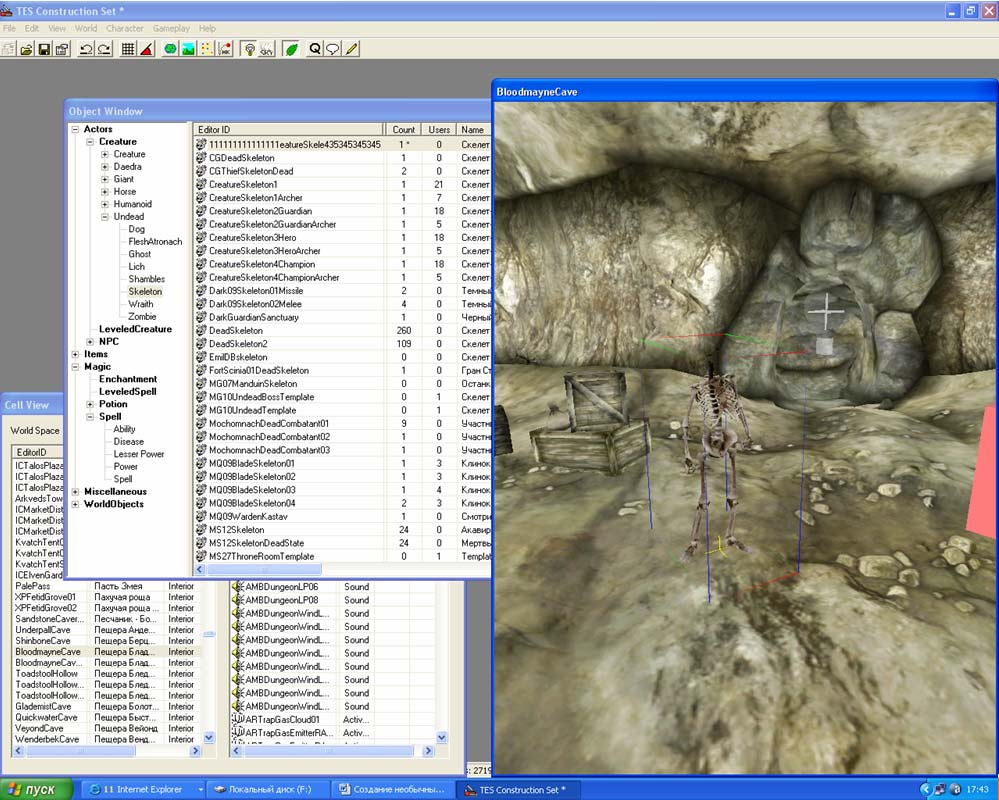999x800 pixels.
Task: Enable Path Grid editing mode
Action: (x=206, y=49)
